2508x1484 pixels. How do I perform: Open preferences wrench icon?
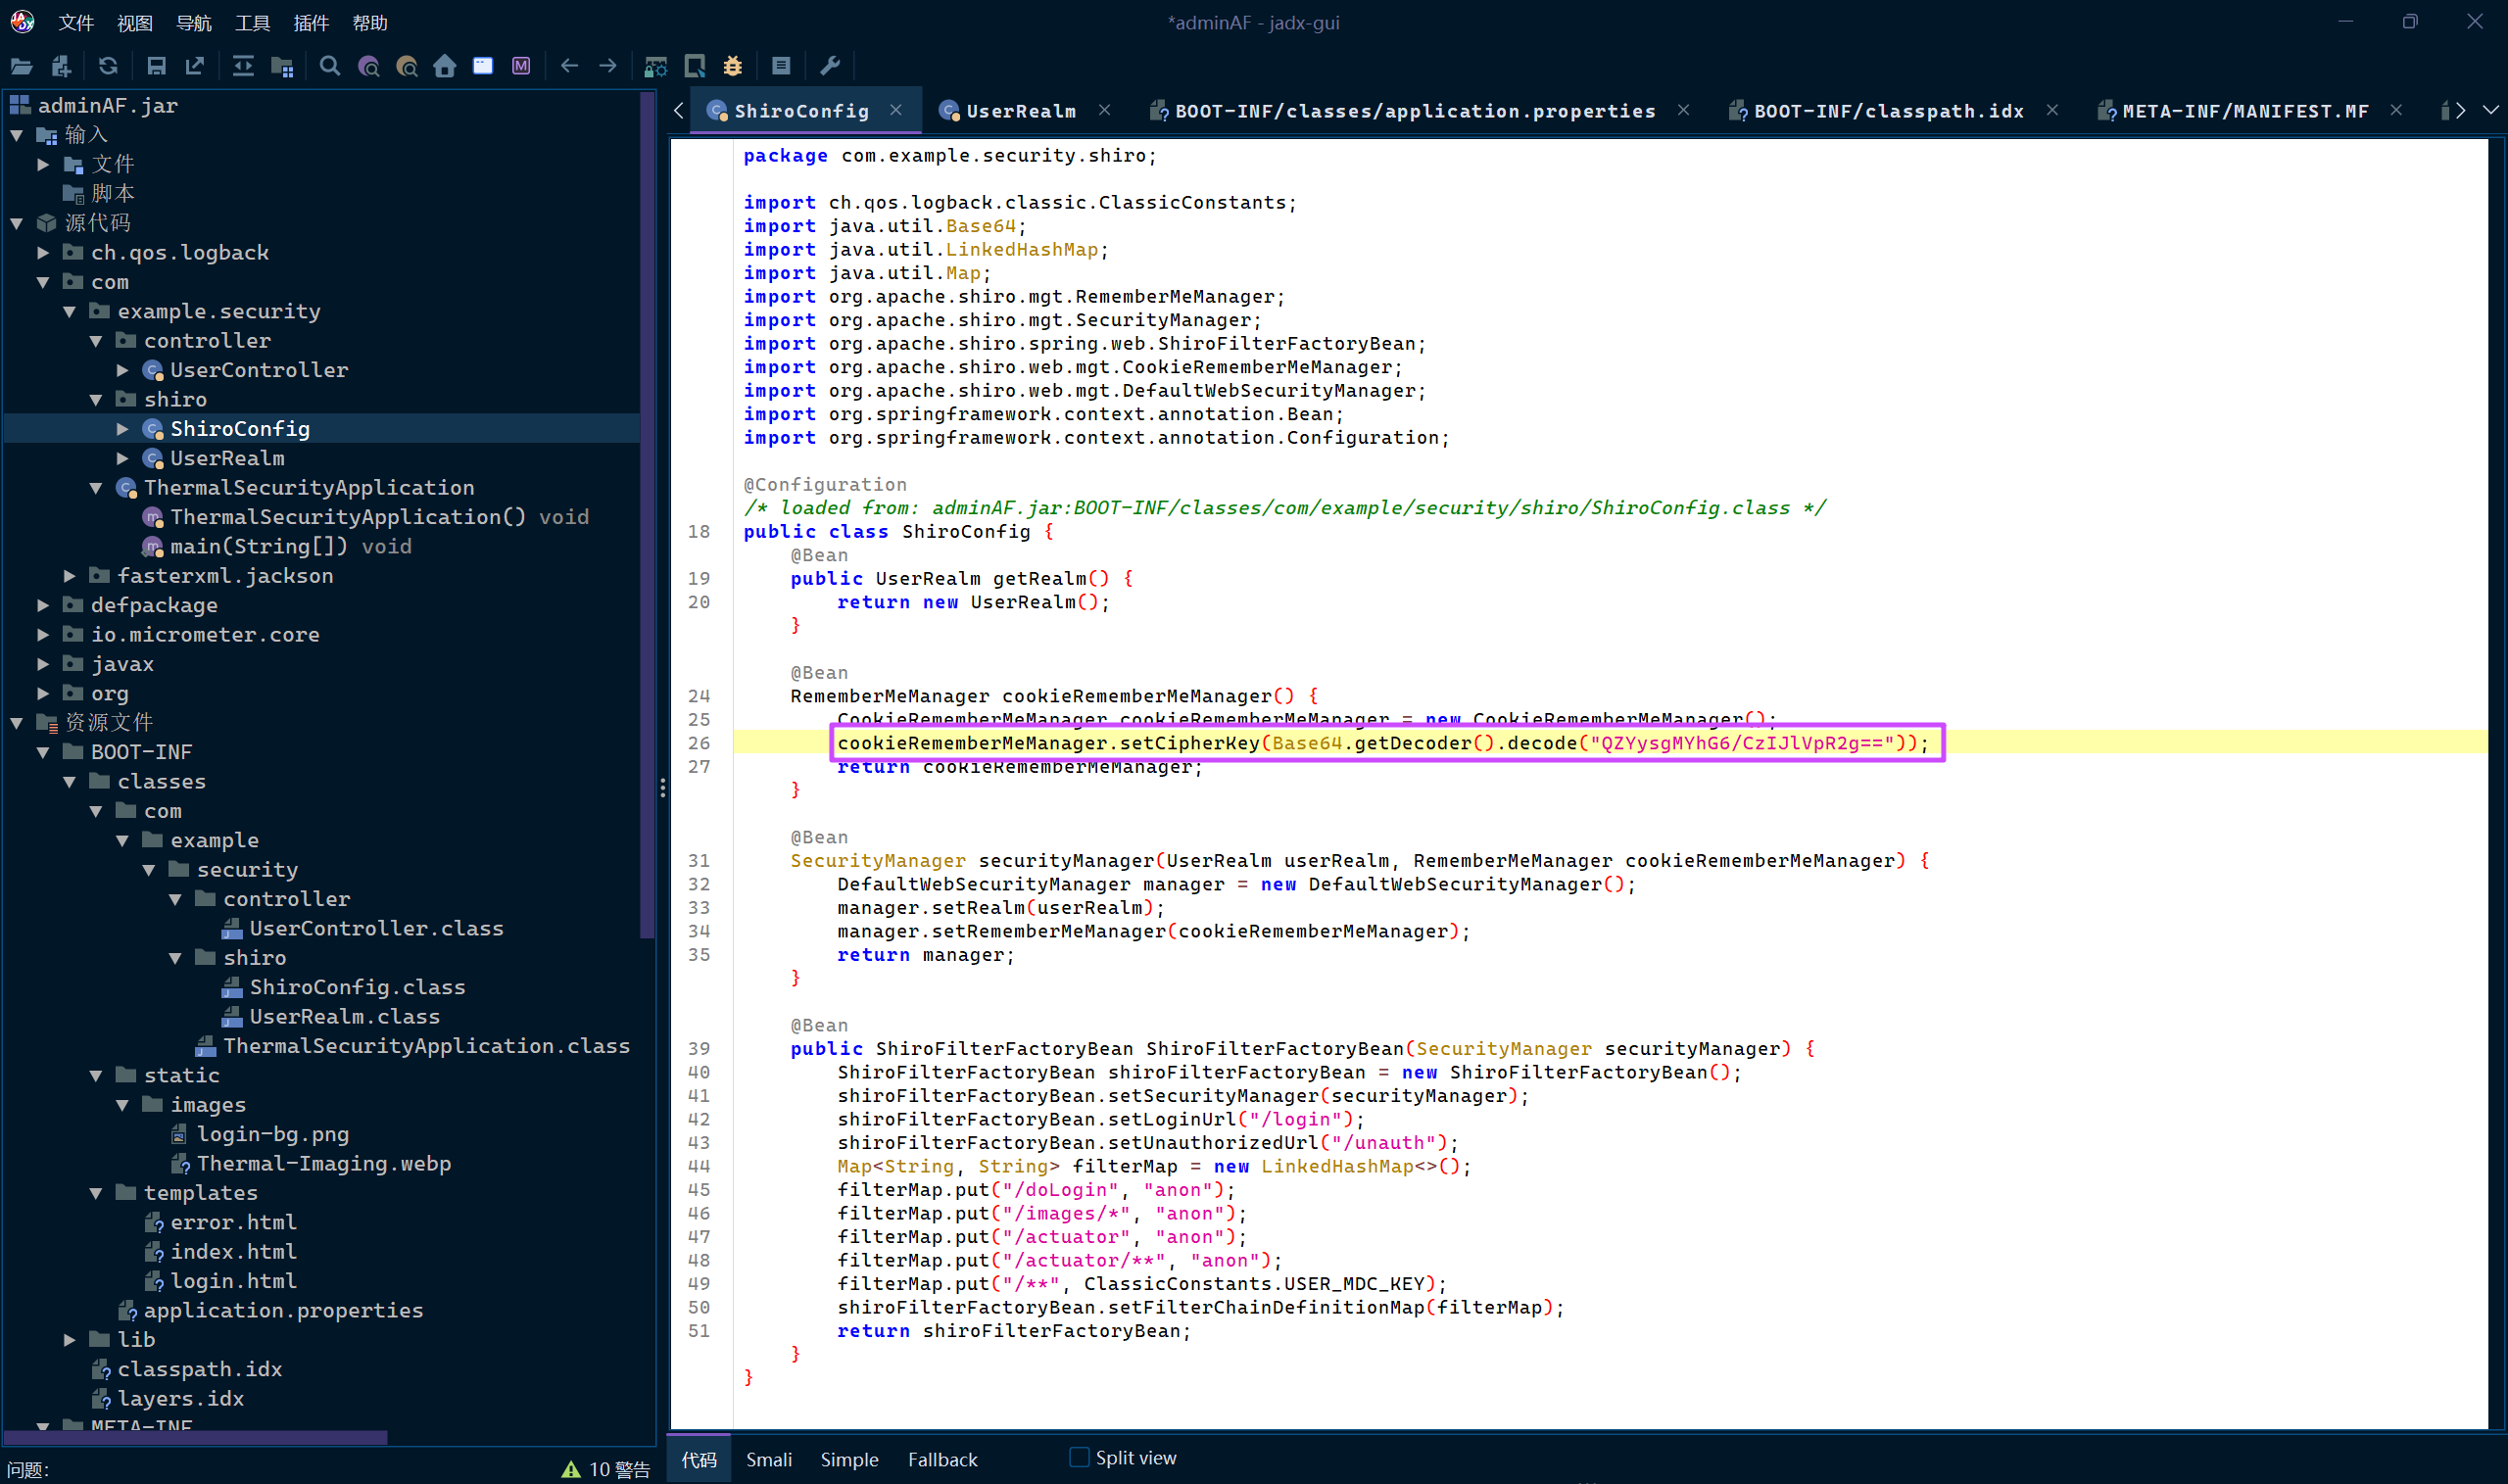tap(830, 66)
